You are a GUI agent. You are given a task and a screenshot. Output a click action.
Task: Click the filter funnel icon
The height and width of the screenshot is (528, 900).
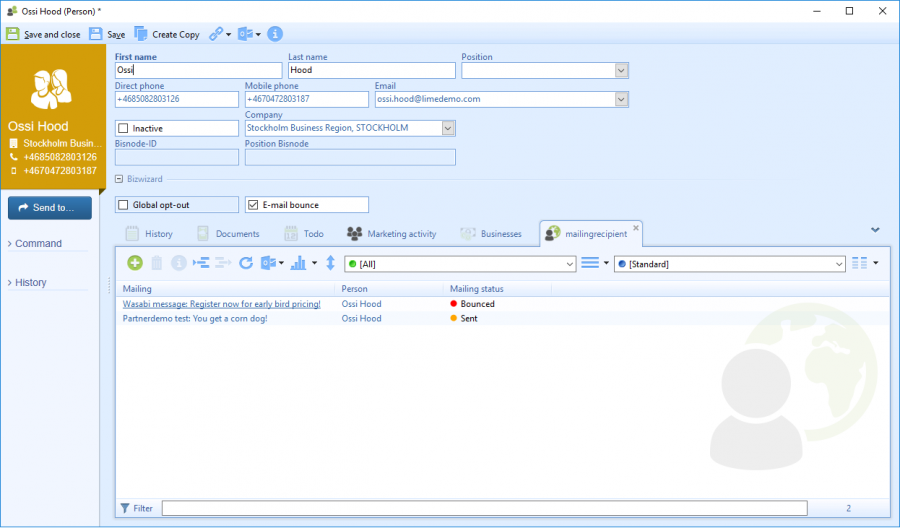point(125,508)
